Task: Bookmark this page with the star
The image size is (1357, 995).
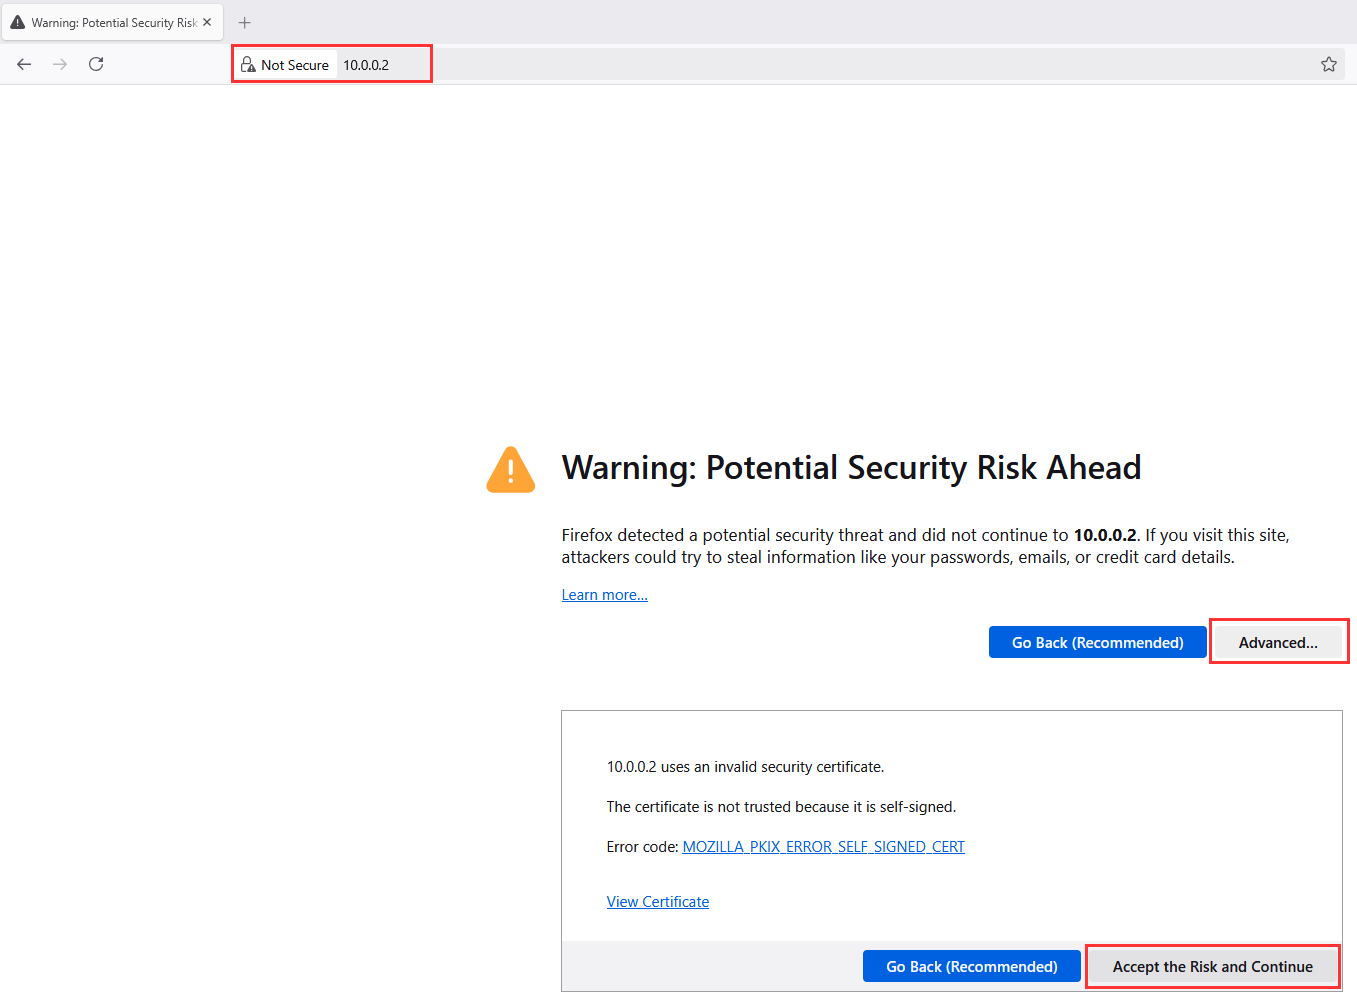Action: pyautogui.click(x=1328, y=64)
